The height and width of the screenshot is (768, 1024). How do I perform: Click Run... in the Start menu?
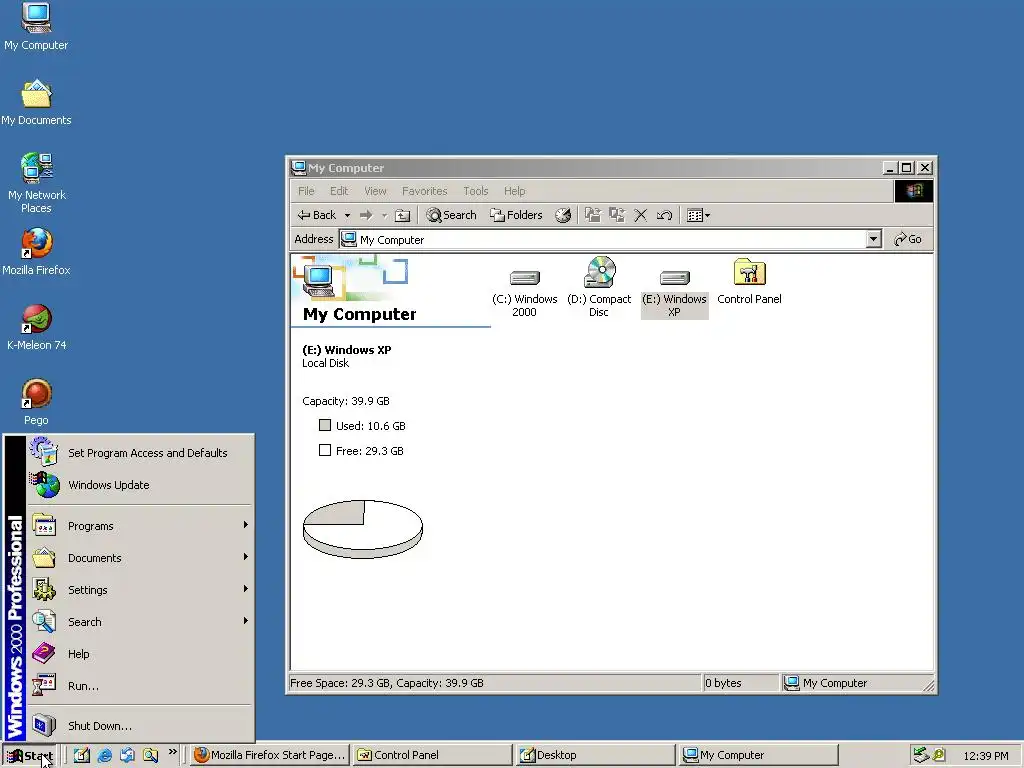coord(142,686)
